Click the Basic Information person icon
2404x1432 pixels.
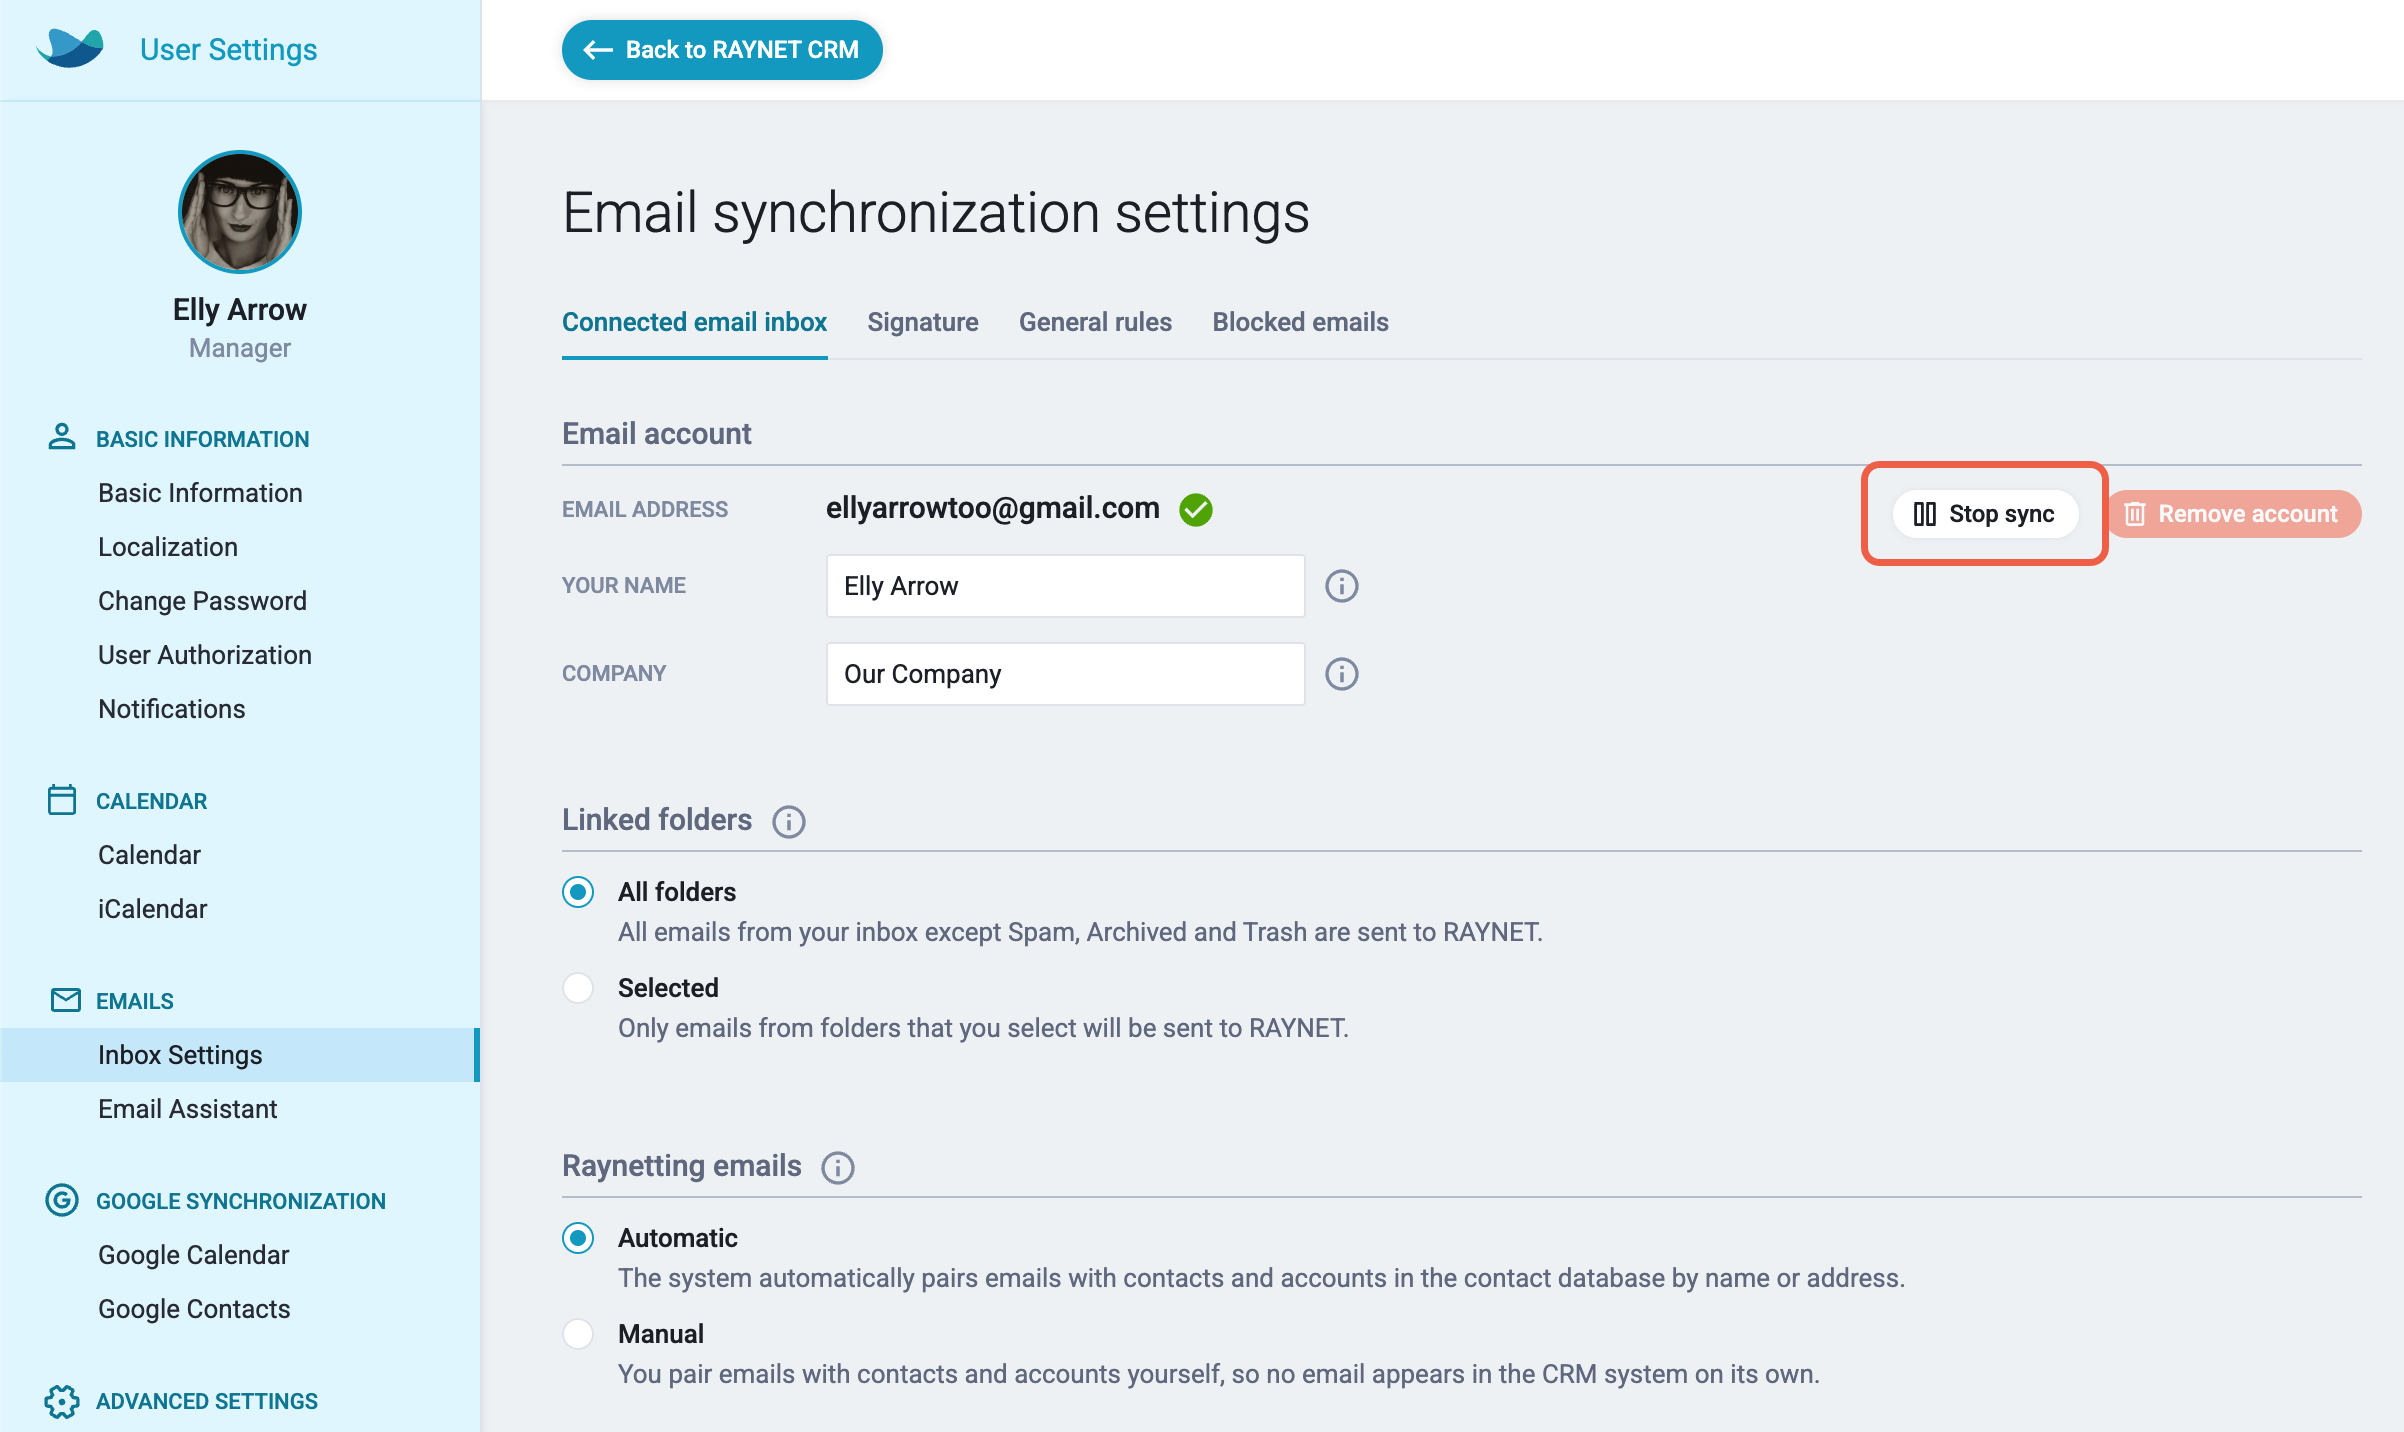[62, 437]
